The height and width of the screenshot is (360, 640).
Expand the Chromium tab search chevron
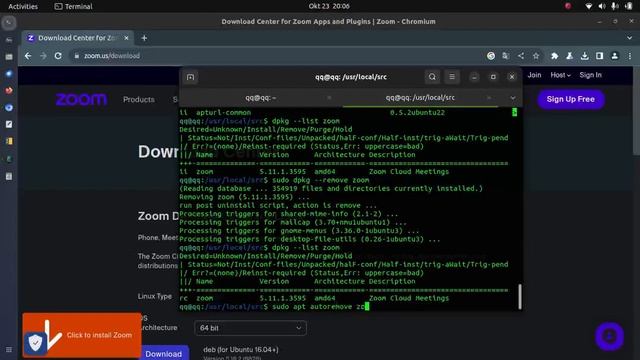click(x=629, y=38)
